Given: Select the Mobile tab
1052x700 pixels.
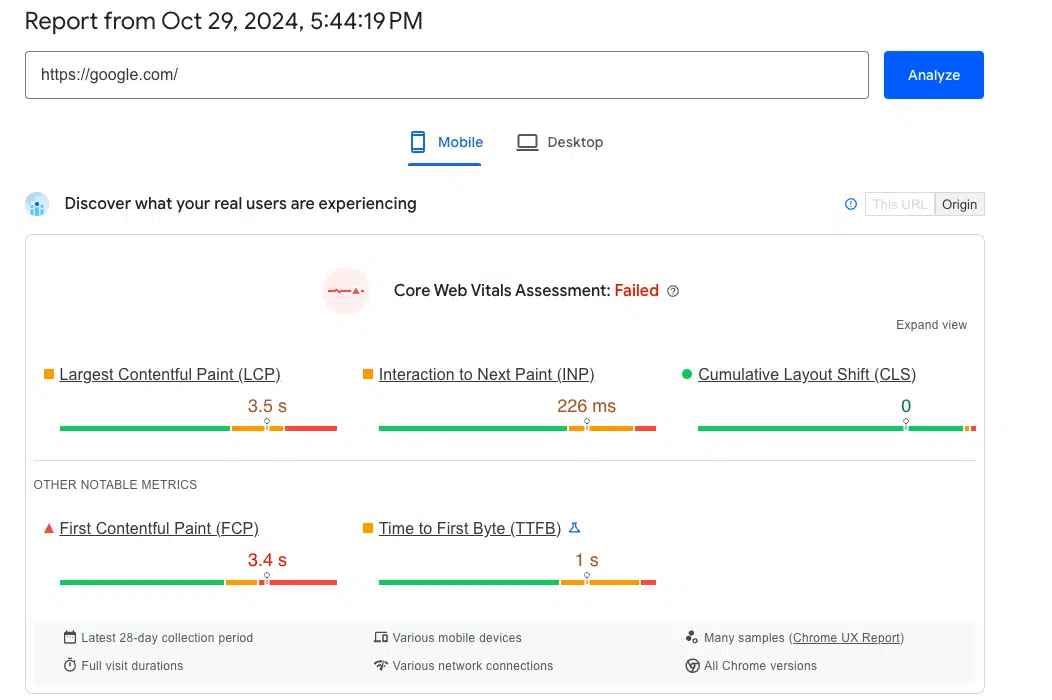Looking at the screenshot, I should tap(445, 142).
